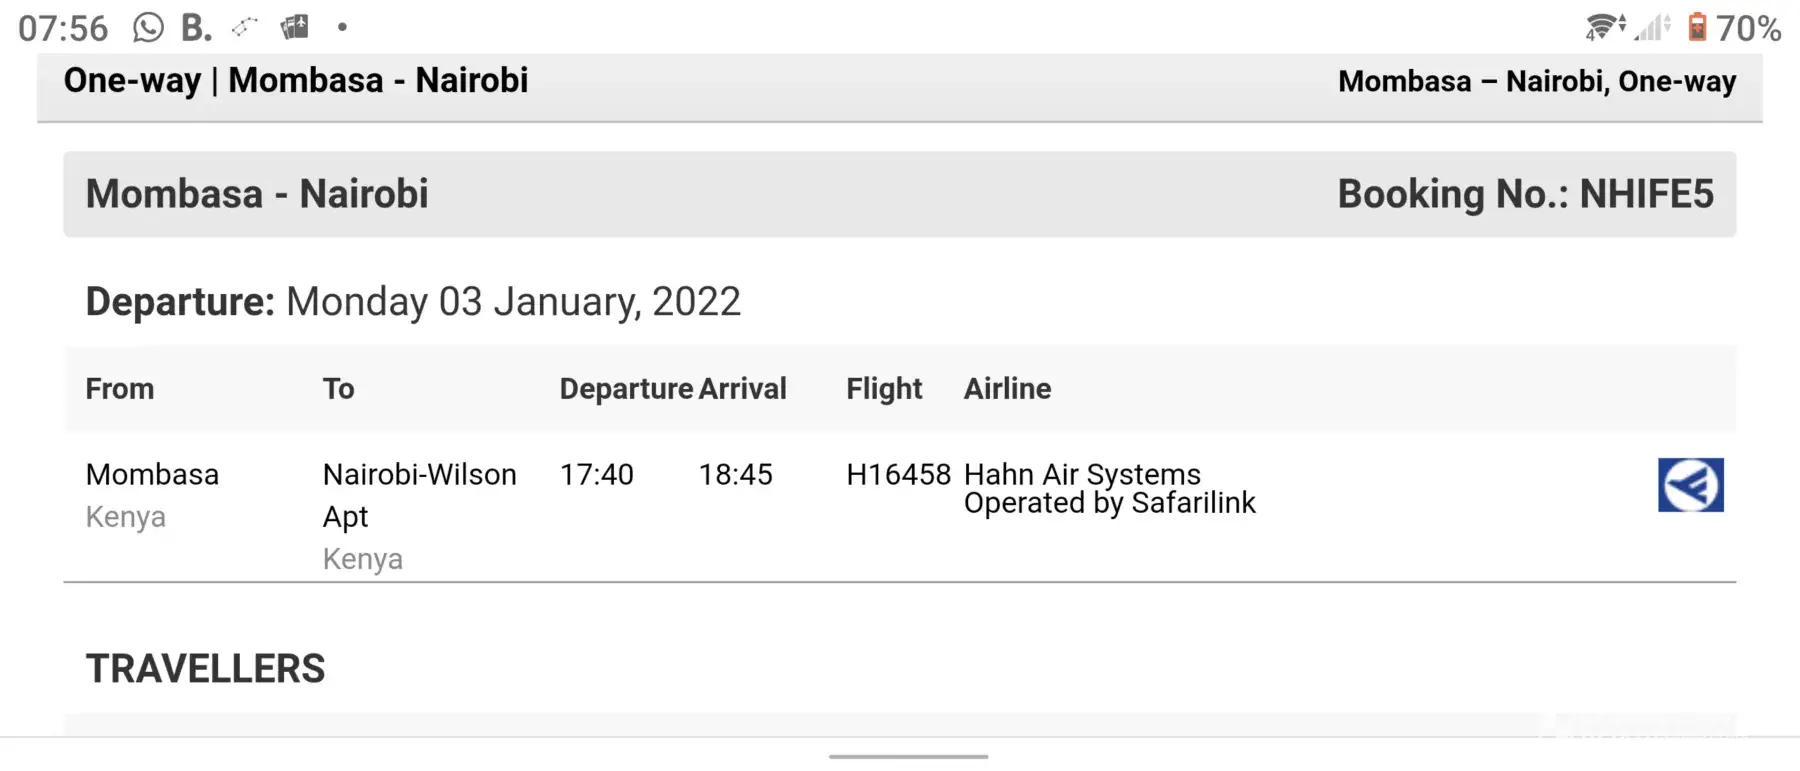Tap the cards notification icon in status bar

[295, 28]
